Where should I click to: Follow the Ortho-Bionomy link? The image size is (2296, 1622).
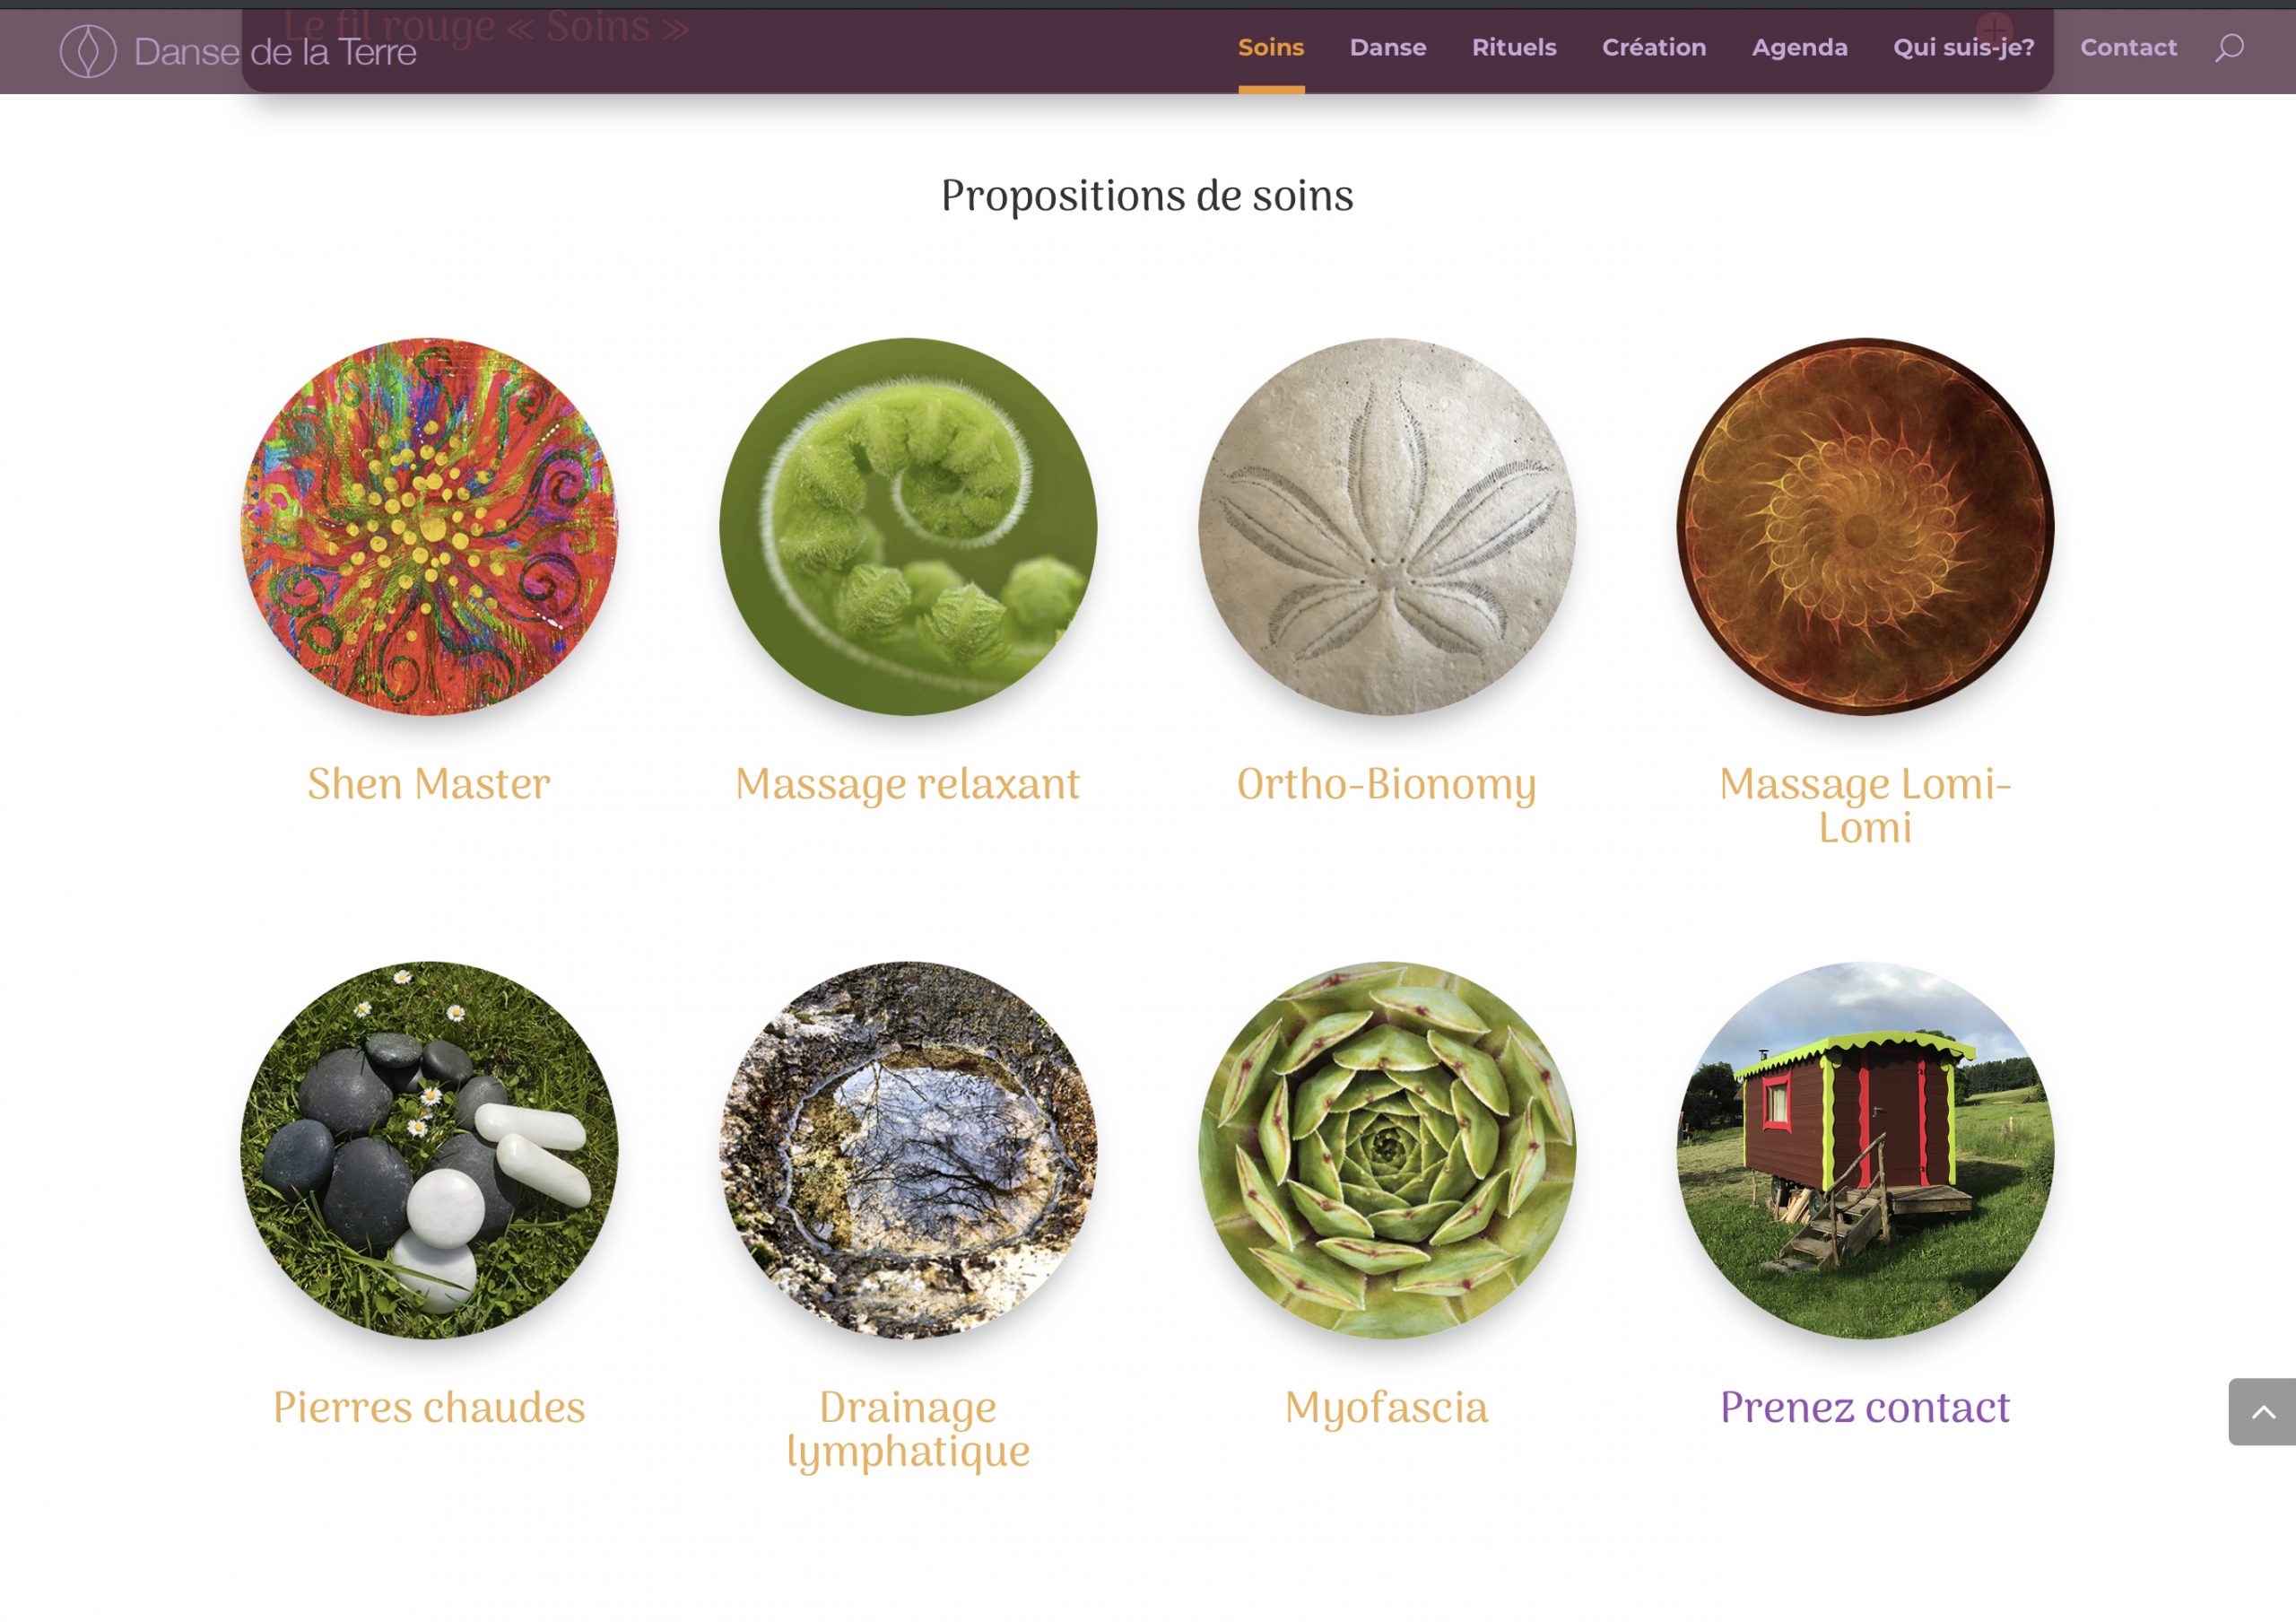click(1386, 784)
